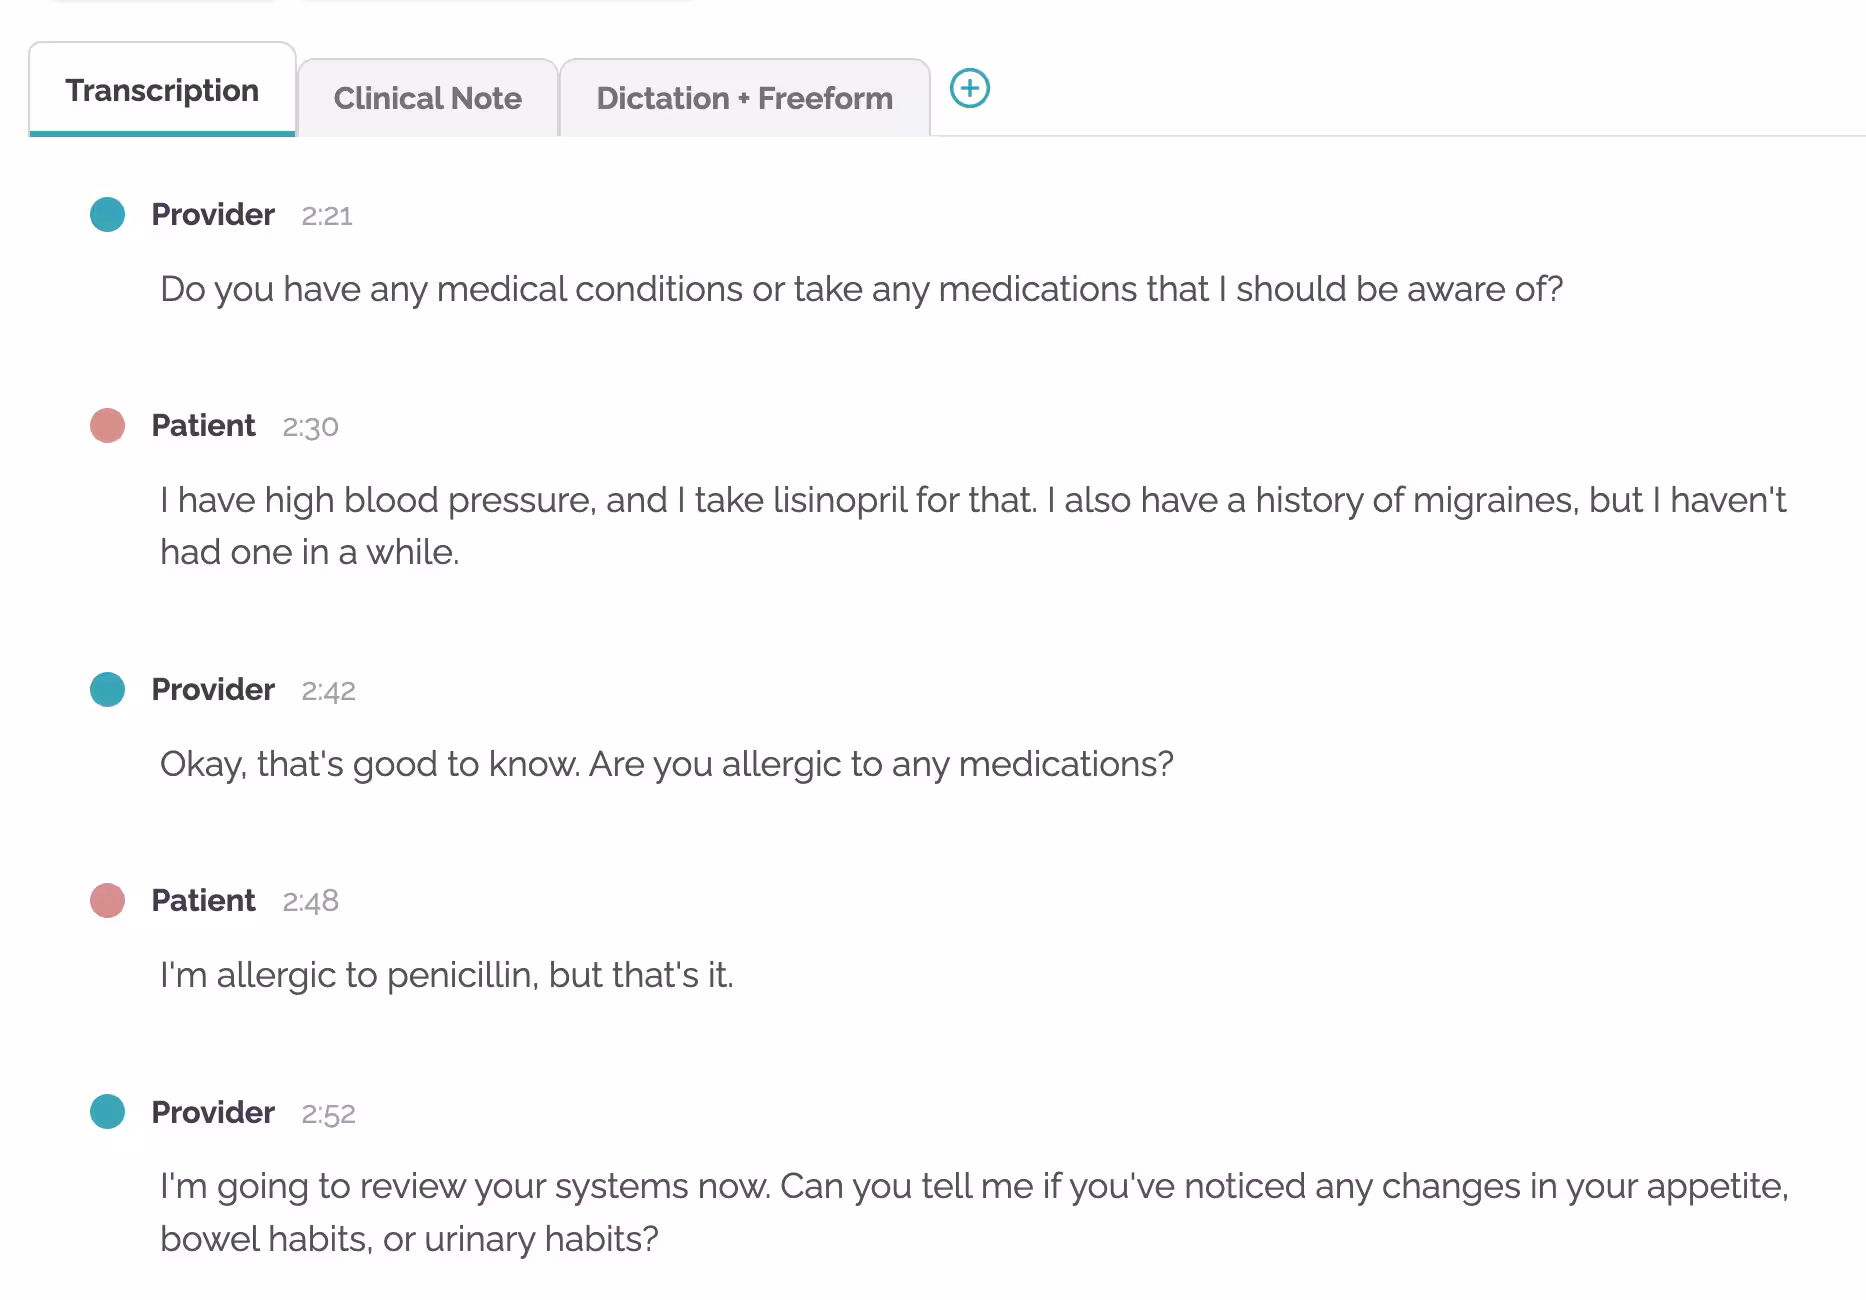
Task: Select the Transcription tab
Action: (x=161, y=90)
